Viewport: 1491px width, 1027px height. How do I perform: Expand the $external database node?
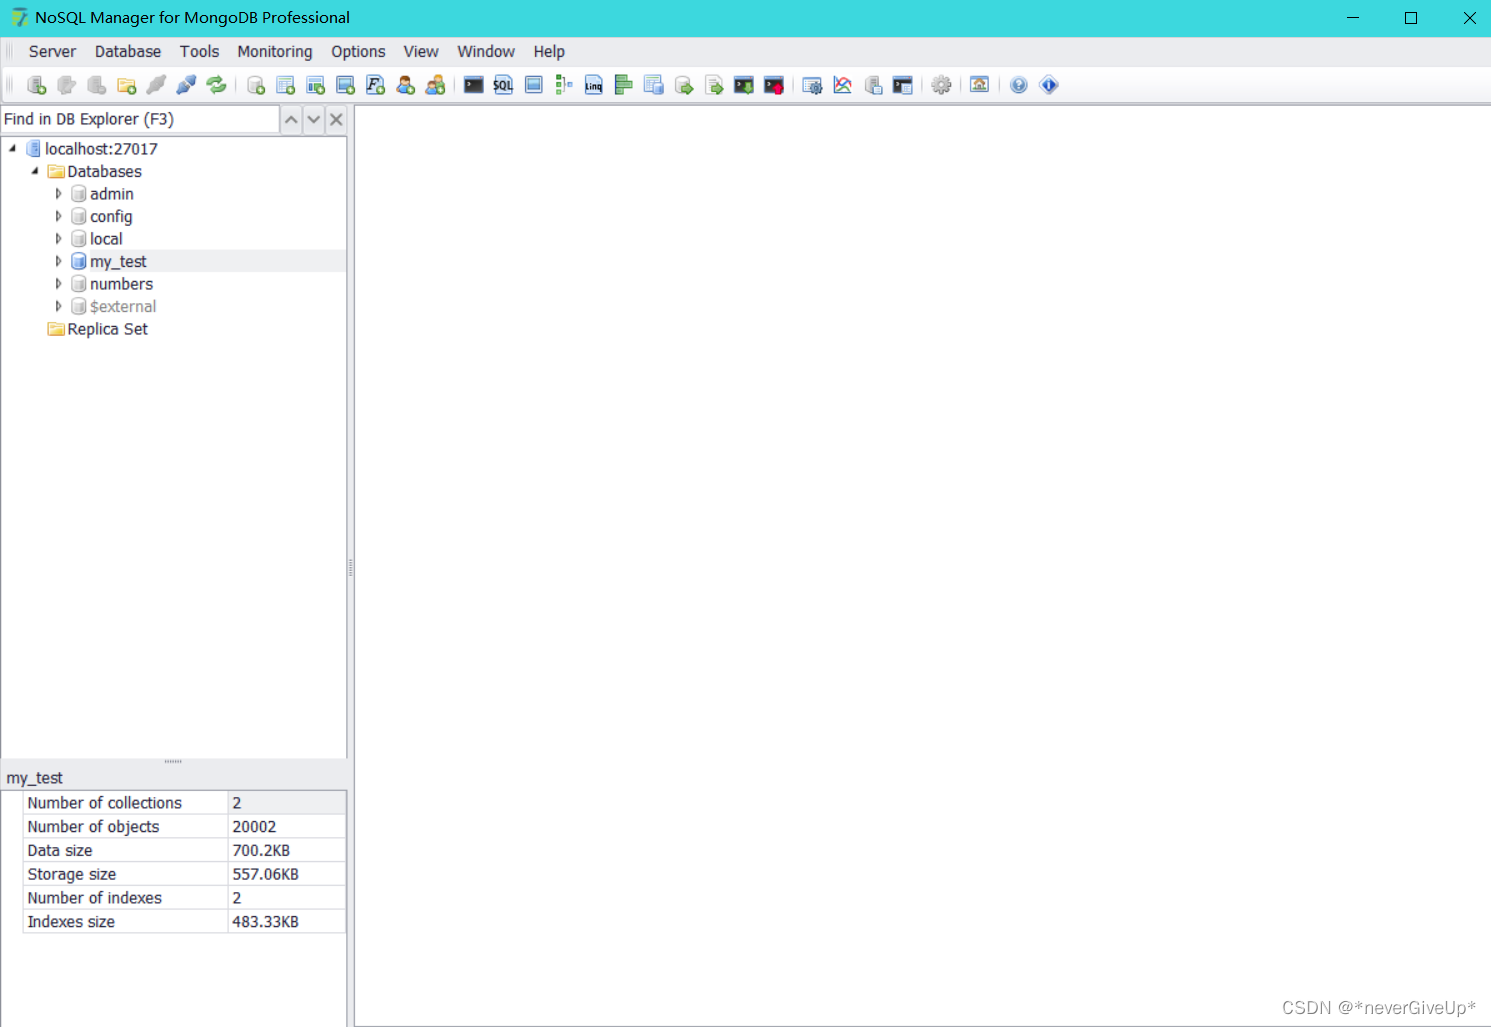coord(58,306)
